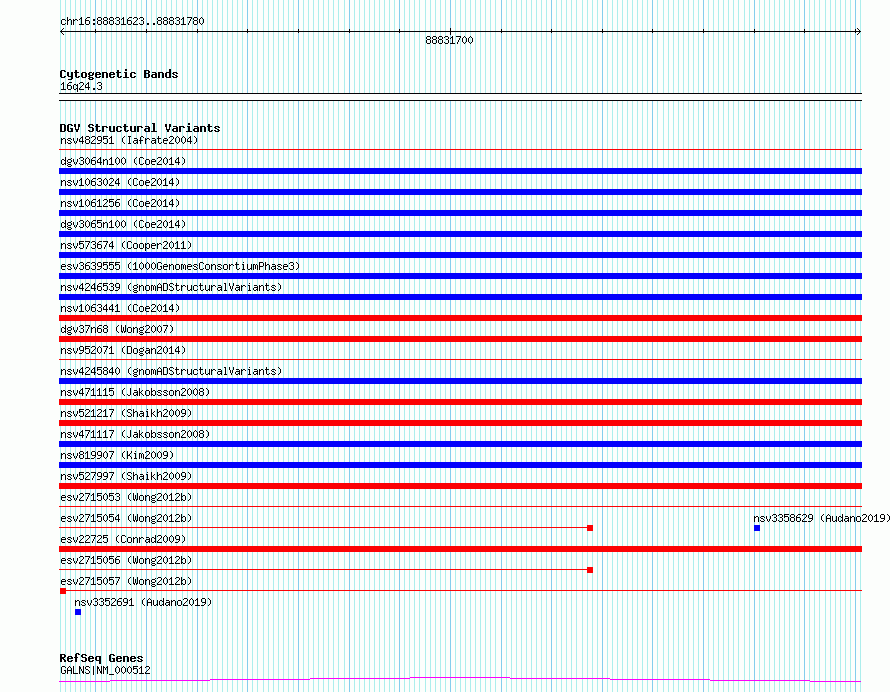Click the 88831700 ruler position label
Viewport: 890px width, 692px height.
pos(449,40)
